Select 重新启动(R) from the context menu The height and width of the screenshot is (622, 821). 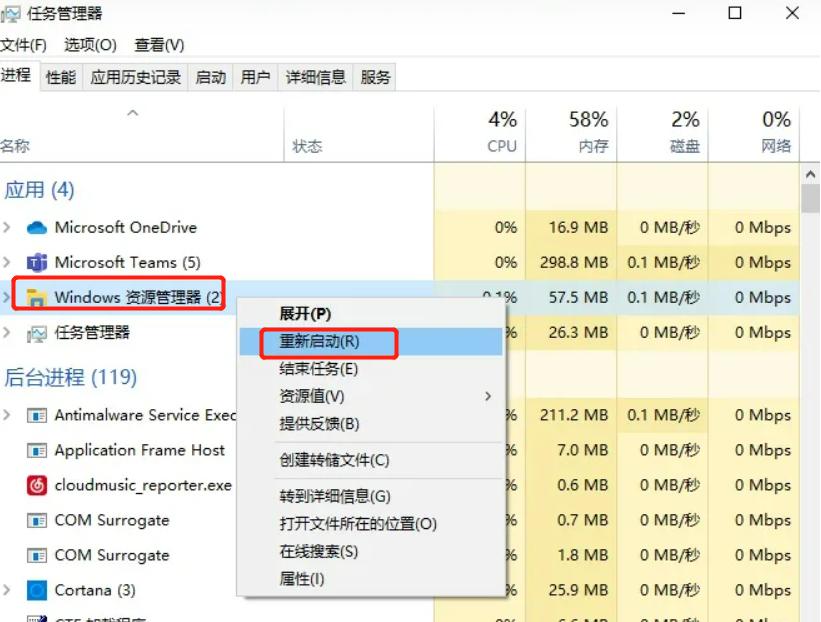320,343
